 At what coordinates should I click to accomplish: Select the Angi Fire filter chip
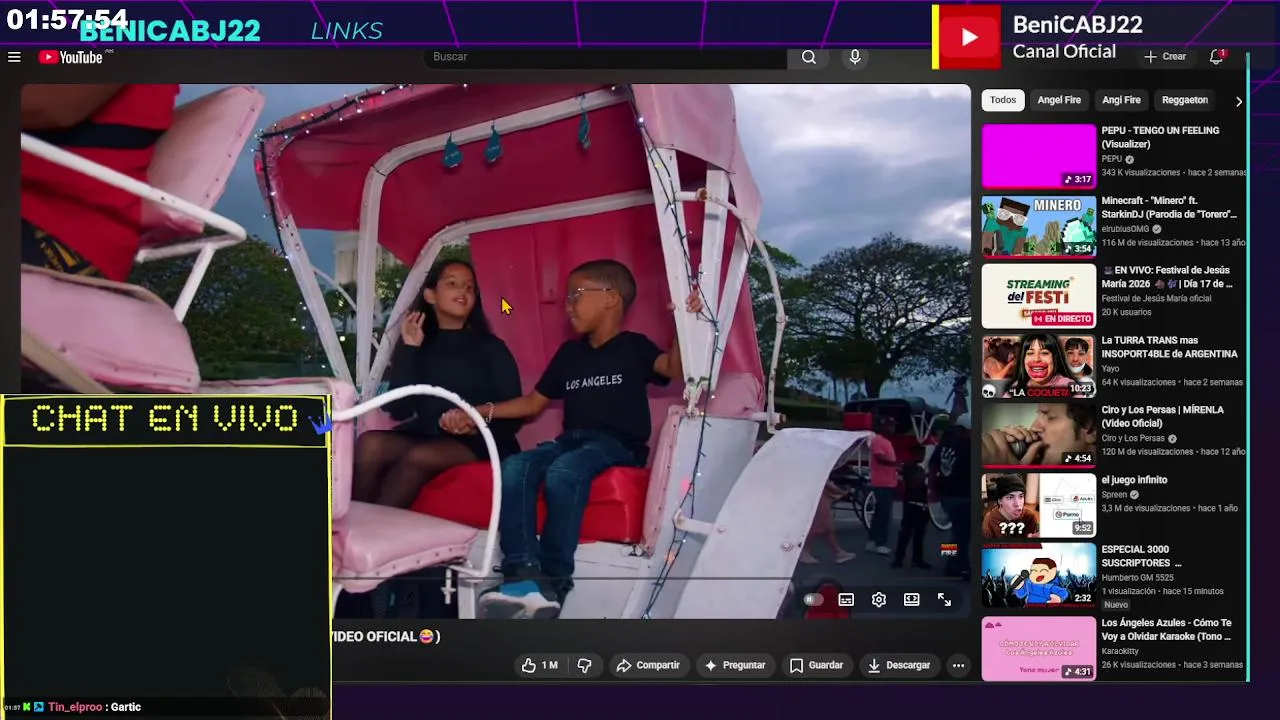[x=1121, y=100]
